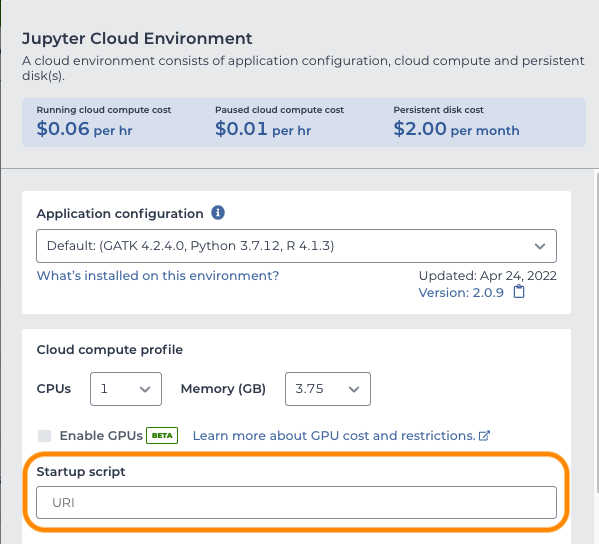This screenshot has width=599, height=544.
Task: Click the Version: 2.0.9 link
Action: (461, 293)
